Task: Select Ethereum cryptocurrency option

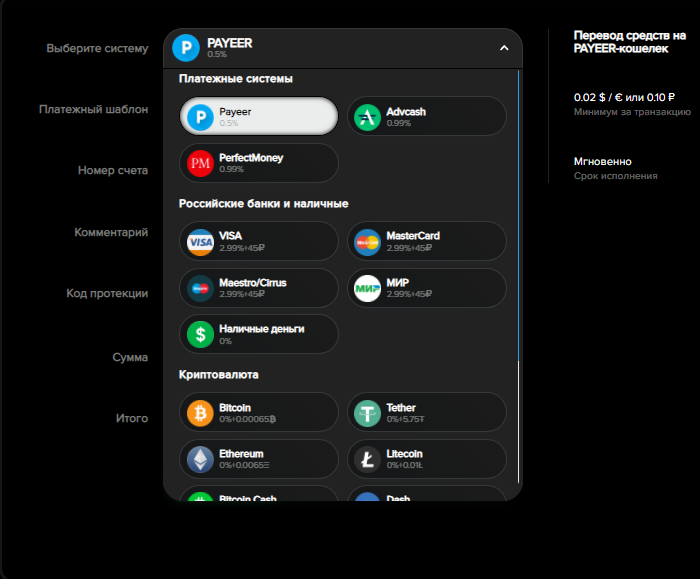Action: click(259, 459)
